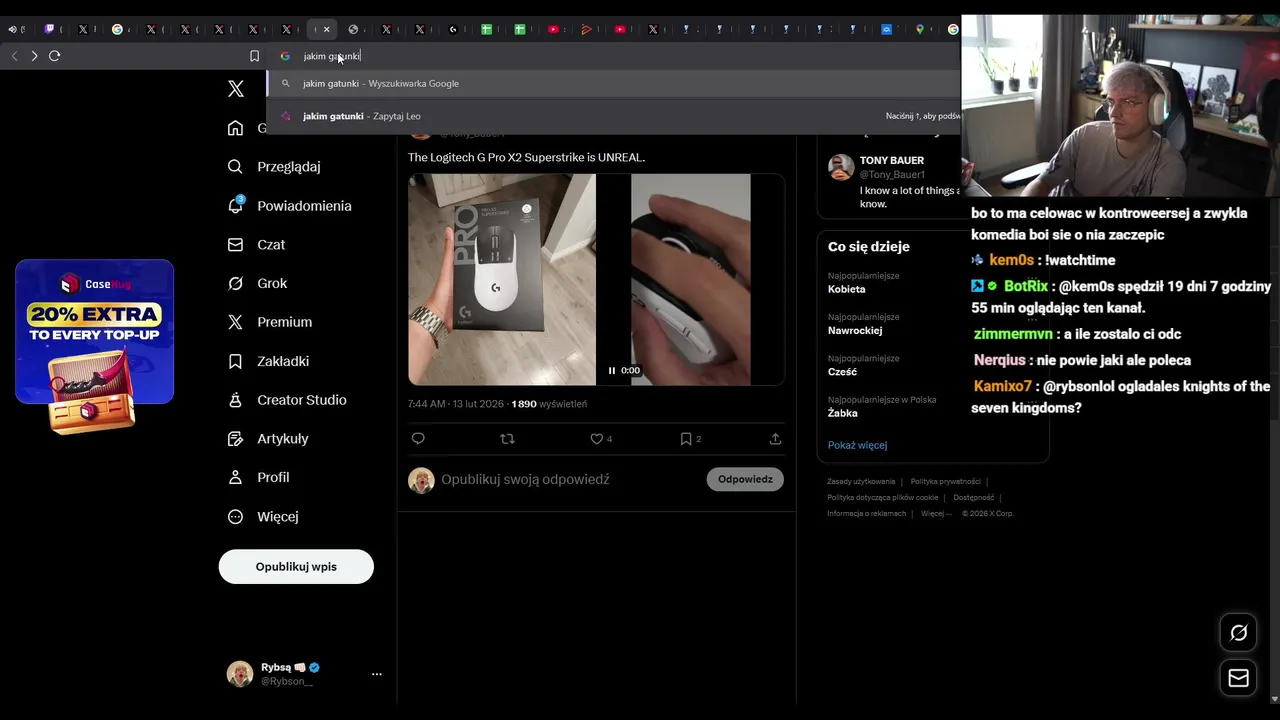
Task: Reload the page with refresh icon
Action: click(x=55, y=56)
